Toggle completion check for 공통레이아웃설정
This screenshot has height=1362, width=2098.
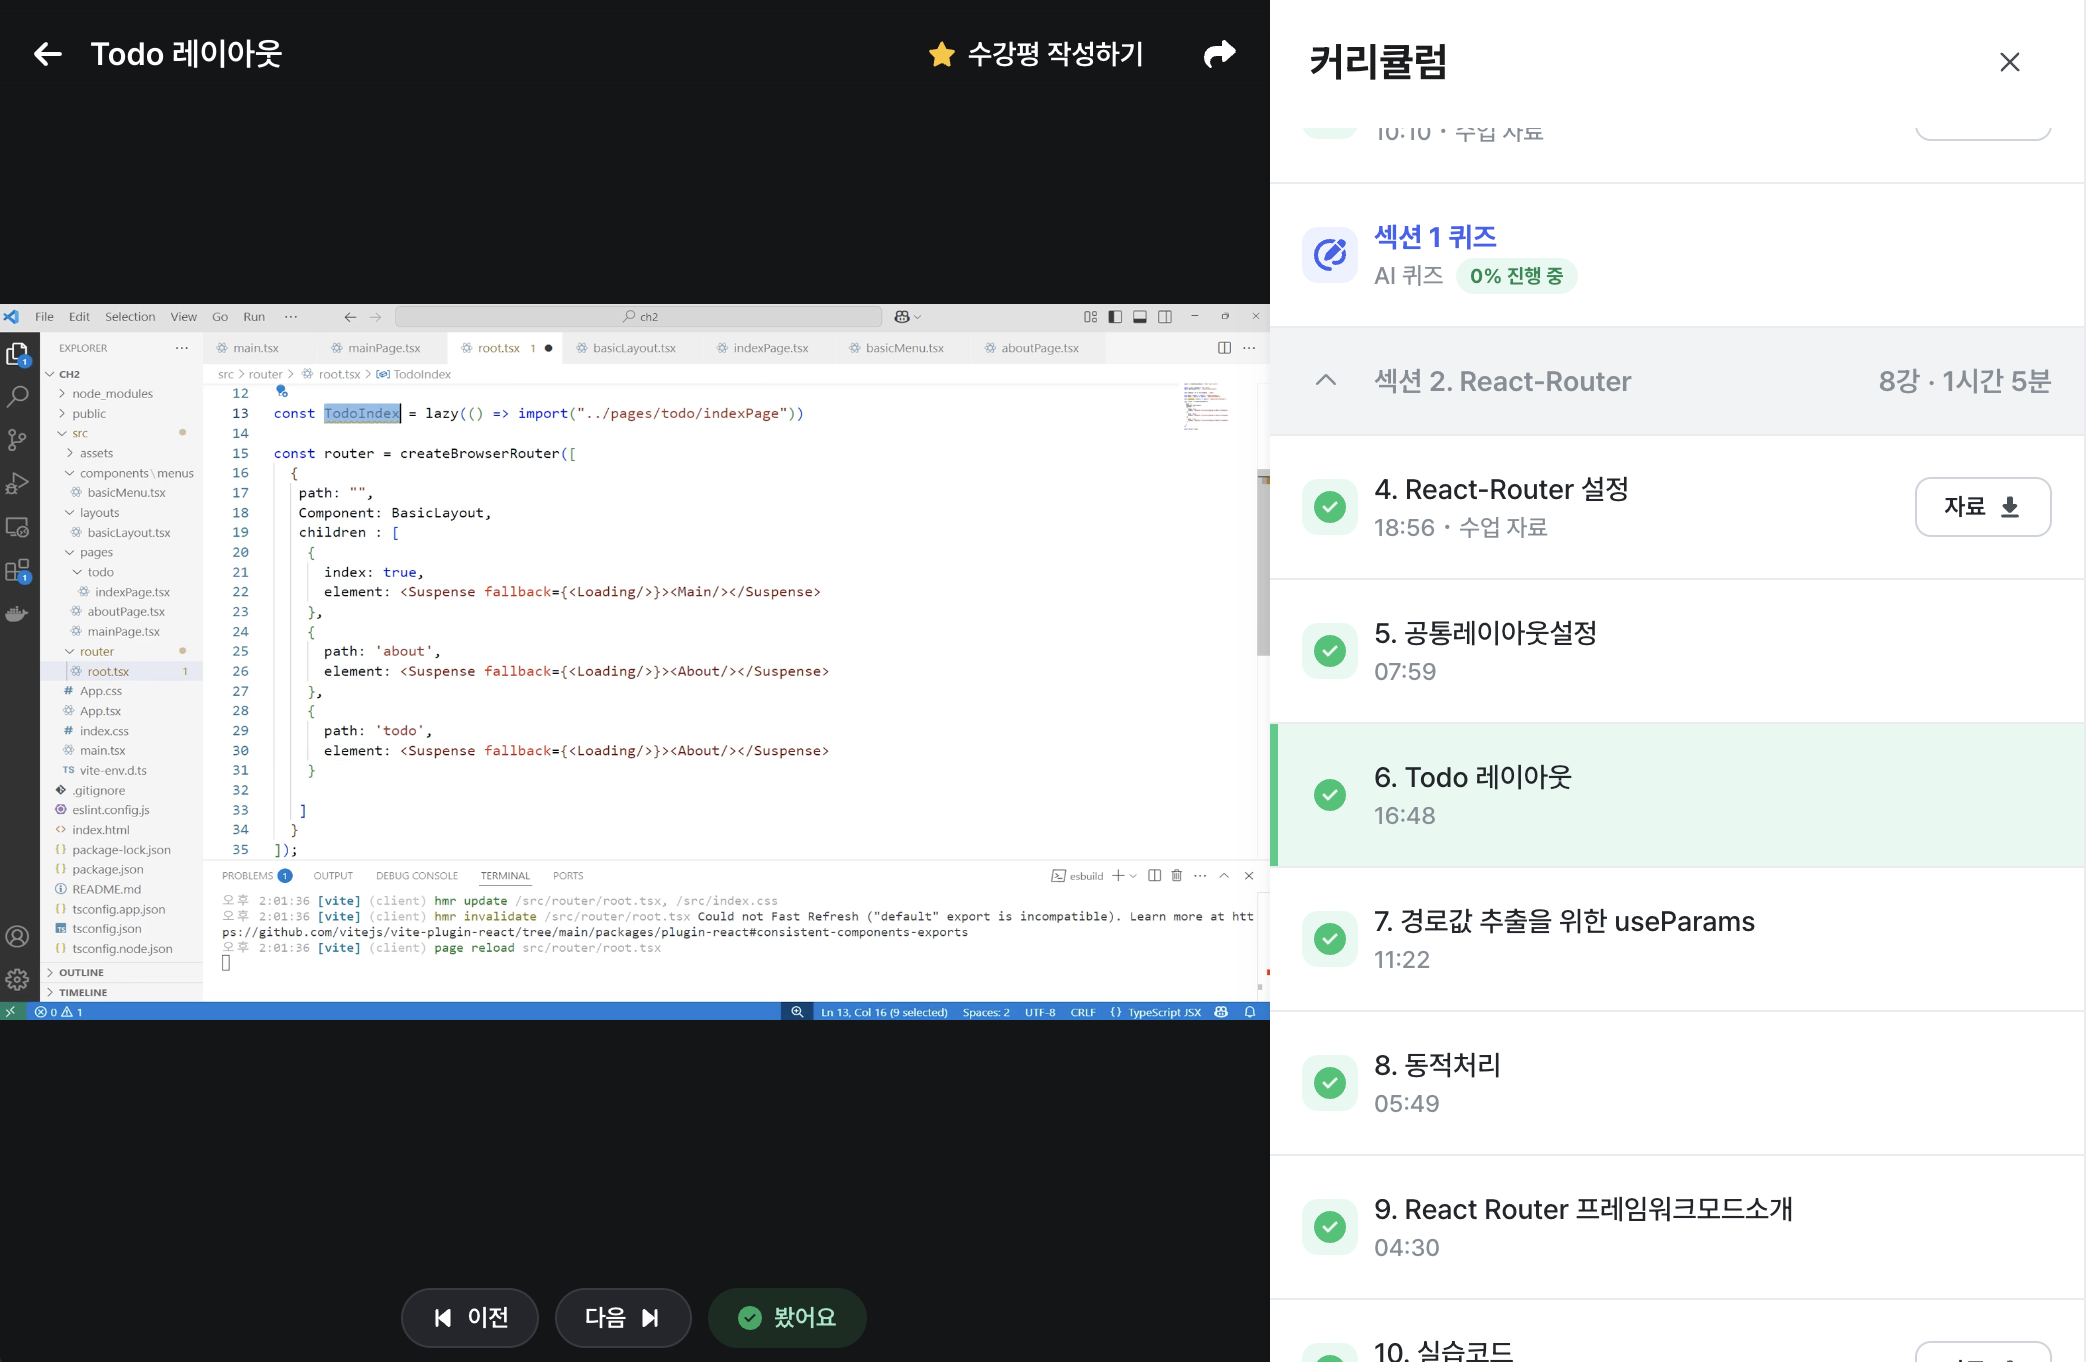tap(1329, 651)
